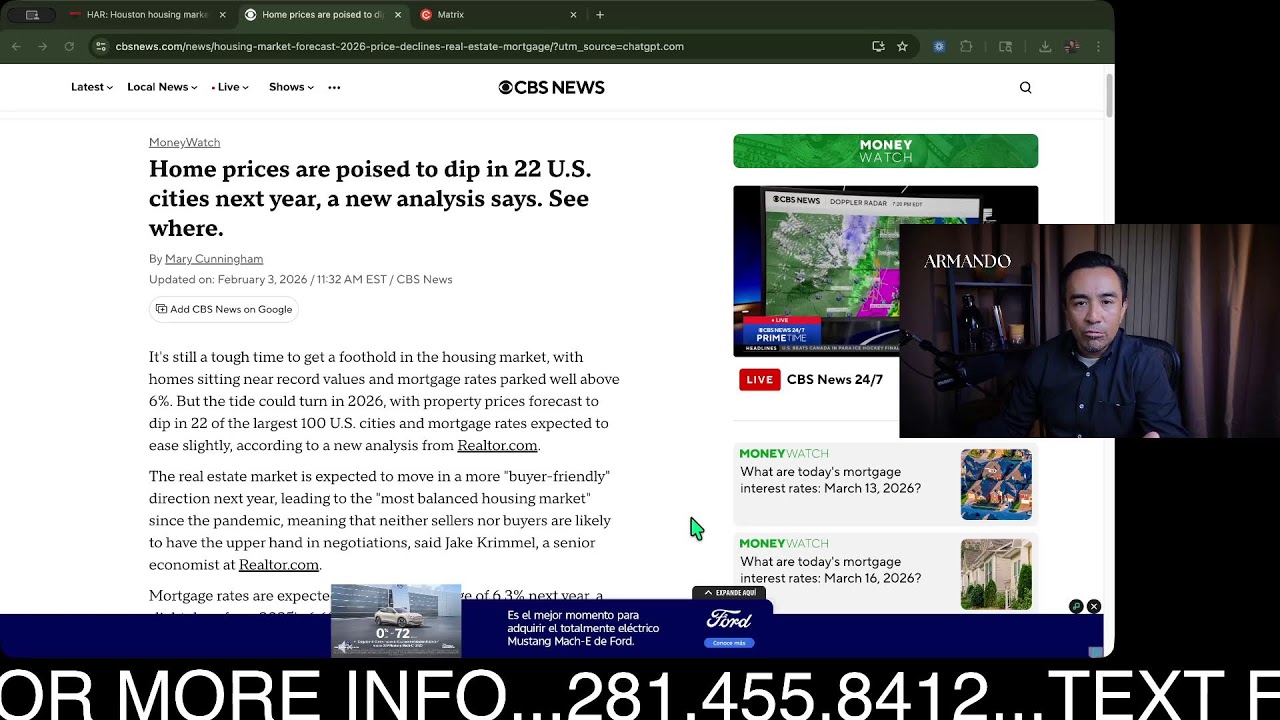Bookmark this page with the star icon
This screenshot has height=720, width=1280.
[x=902, y=46]
